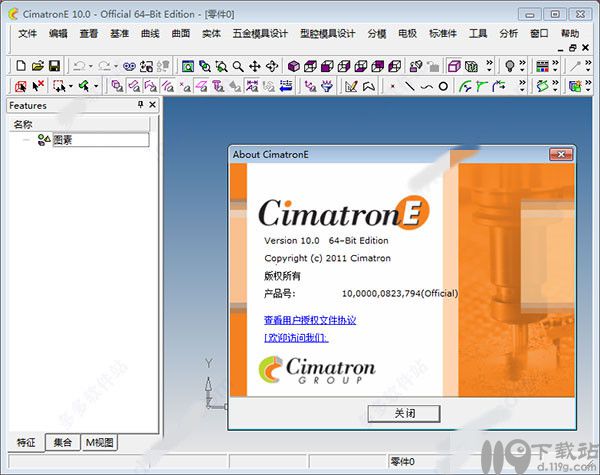Choose the dashed-box selection tool
Image resolution: width=600 pixels, height=475 pixels.
[x=59, y=87]
